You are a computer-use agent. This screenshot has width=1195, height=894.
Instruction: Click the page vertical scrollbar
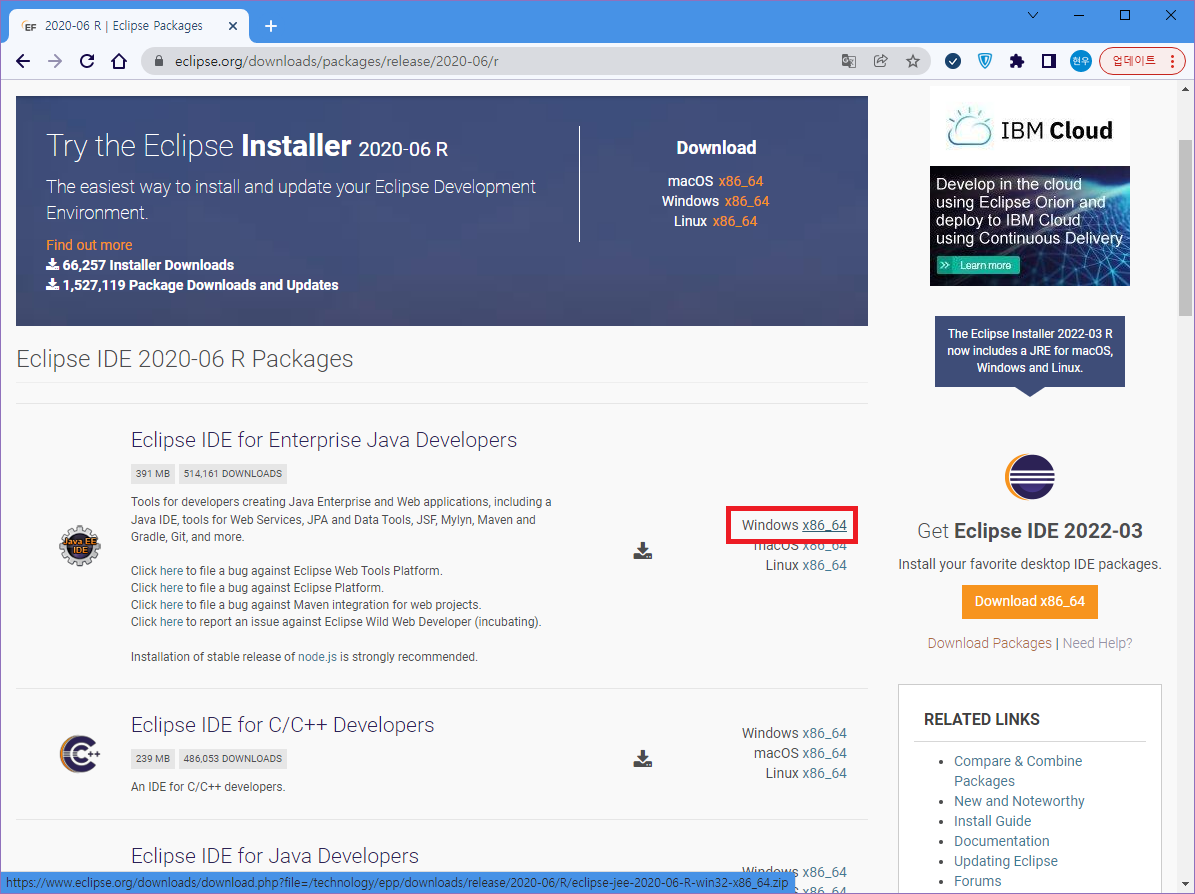[1185, 227]
